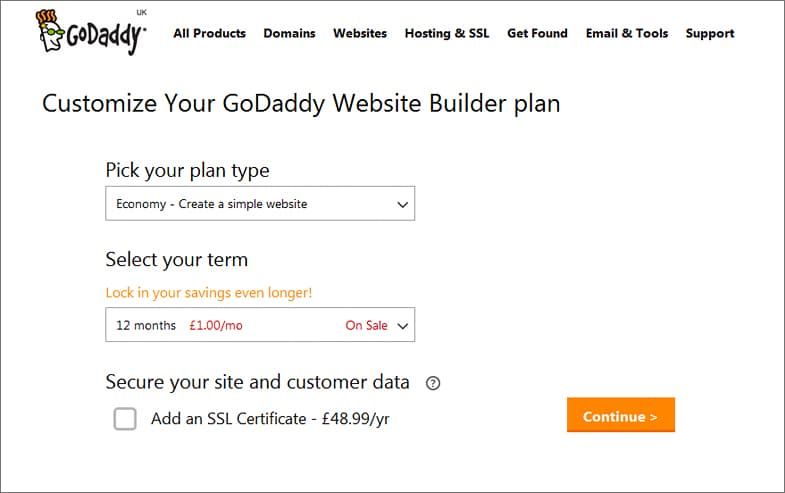Open the Domains menu
The width and height of the screenshot is (785, 493).
pos(289,34)
